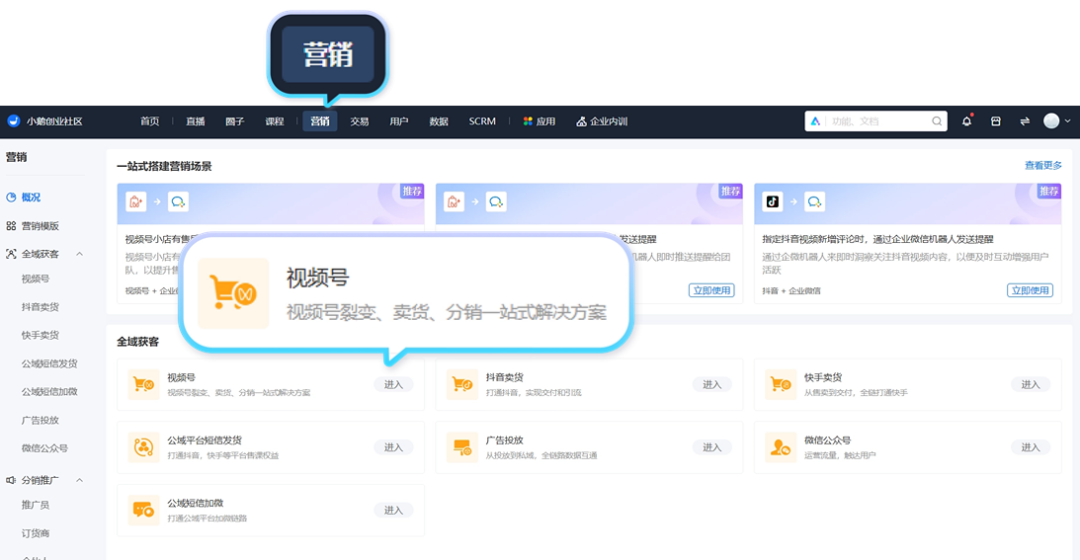Click 进入 for 微信公众号
This screenshot has height=560, width=1080.
point(1030,447)
